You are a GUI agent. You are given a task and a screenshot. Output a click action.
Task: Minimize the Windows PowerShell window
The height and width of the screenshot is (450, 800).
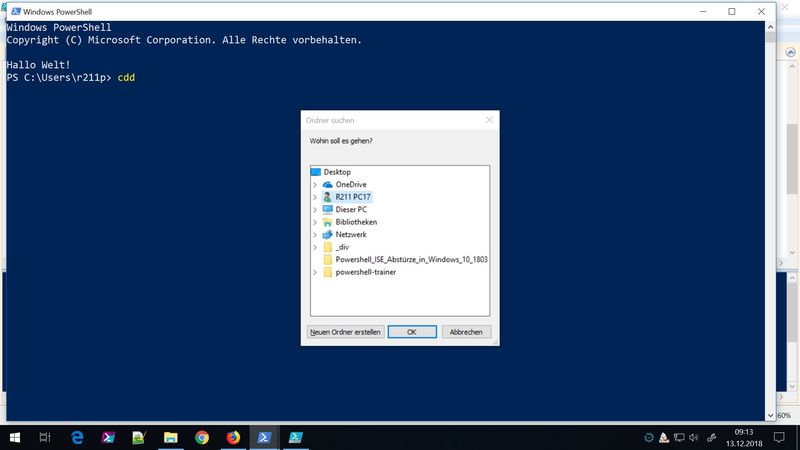pyautogui.click(x=703, y=11)
